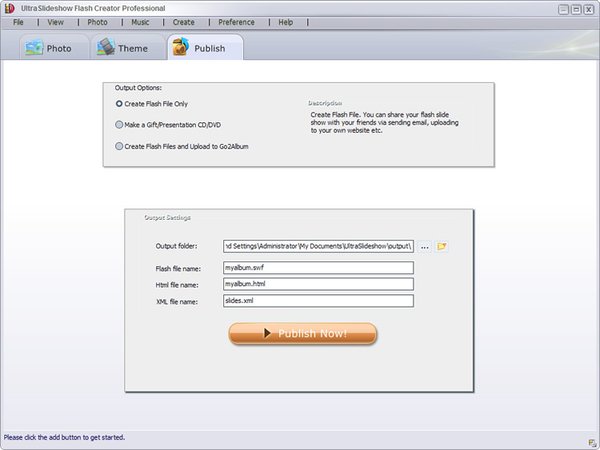Viewport: 600px width, 450px height.
Task: Close the UltraSlideshow window
Action: point(589,10)
